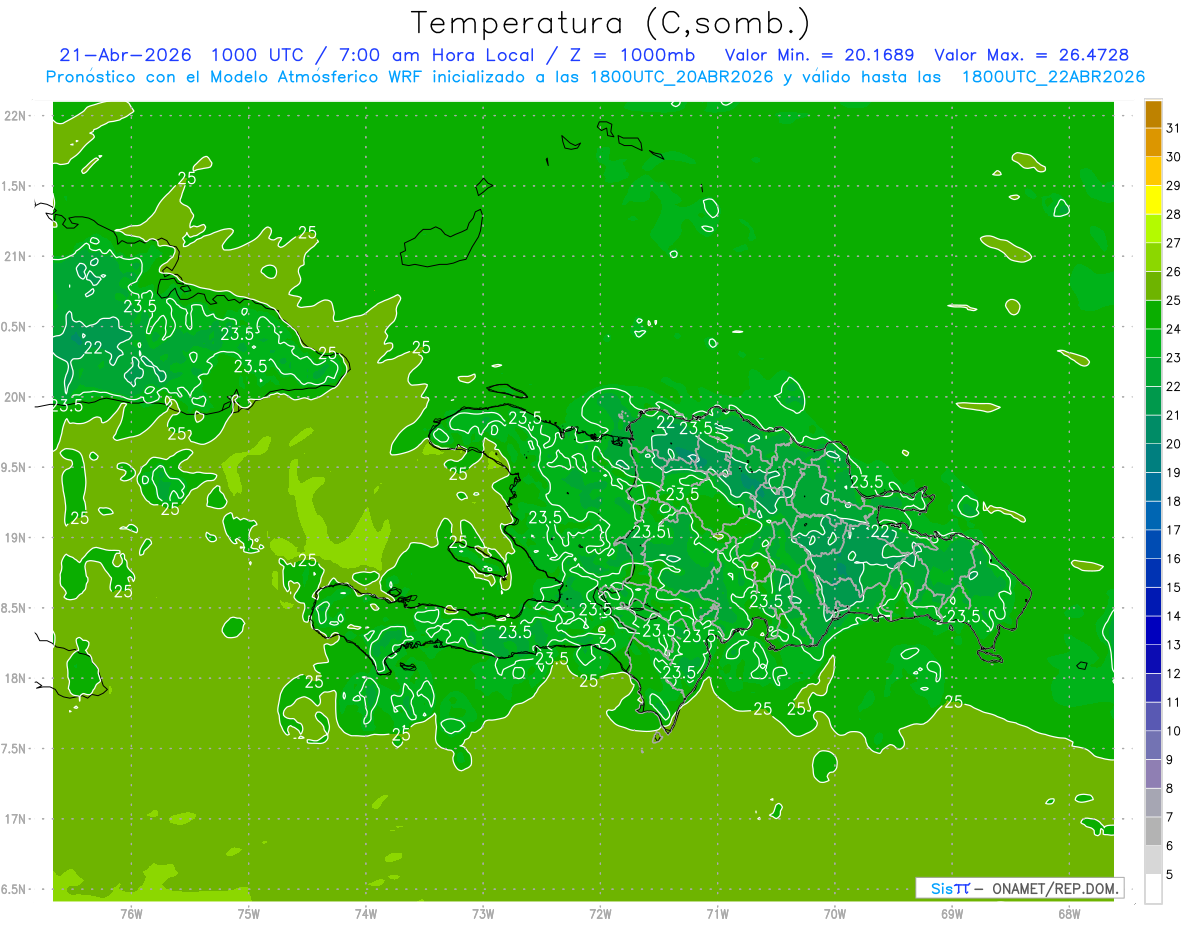Click the orange 31 degree legend swatch
The image size is (1200, 927).
[x=1153, y=115]
